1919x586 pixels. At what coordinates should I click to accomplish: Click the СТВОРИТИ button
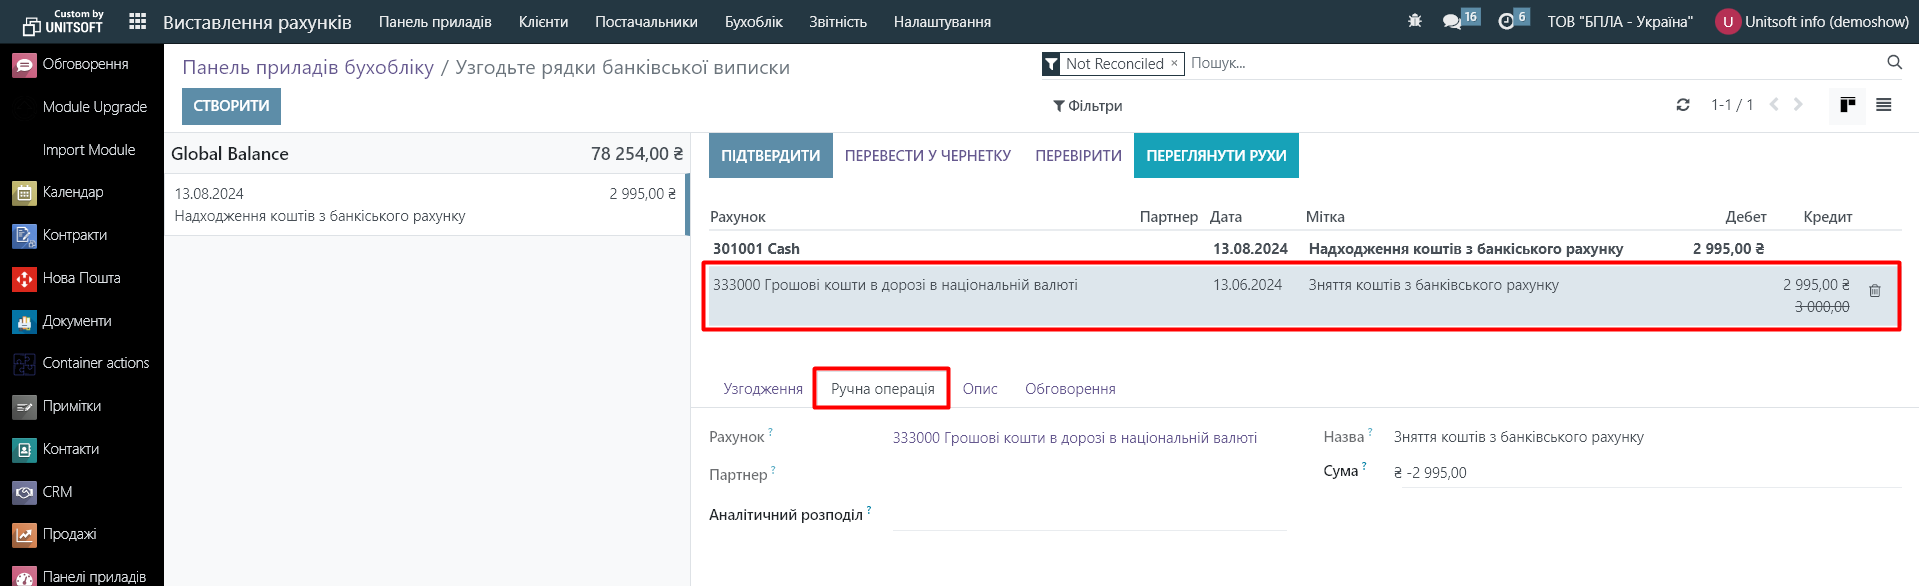(x=231, y=106)
